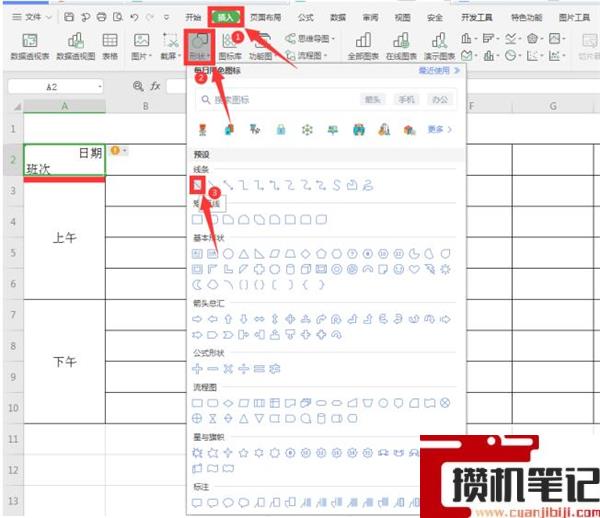Select the straight line shape under 线条

coord(197,186)
